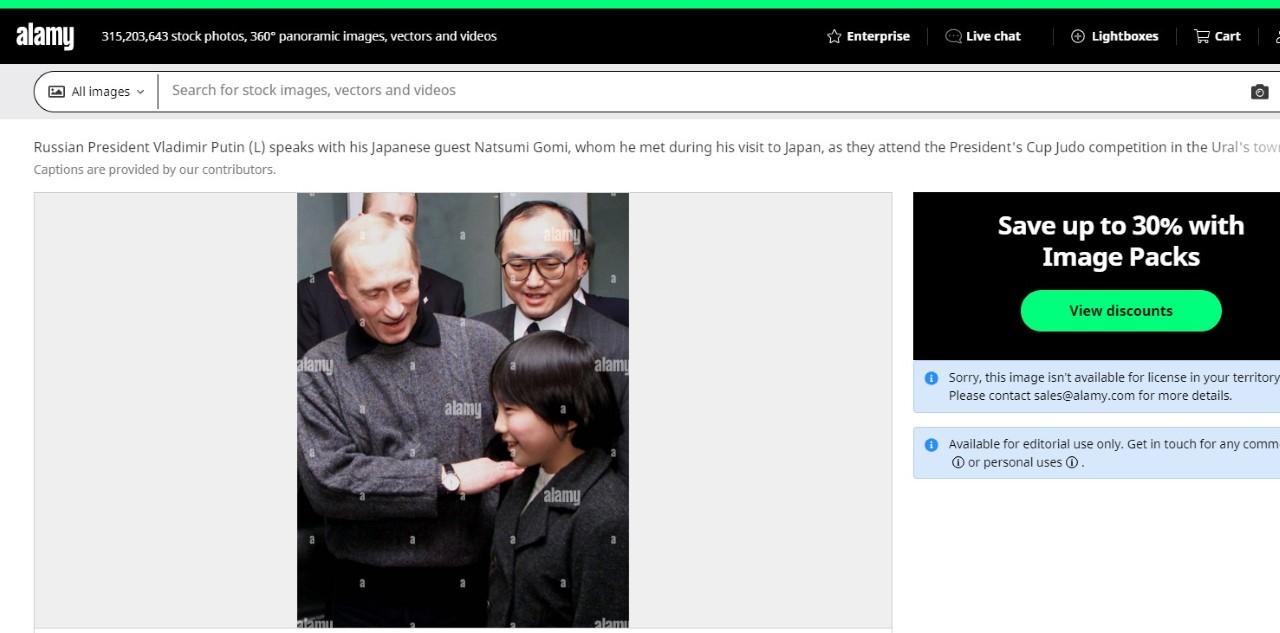Click the main Putin judo stock photo

click(462, 409)
